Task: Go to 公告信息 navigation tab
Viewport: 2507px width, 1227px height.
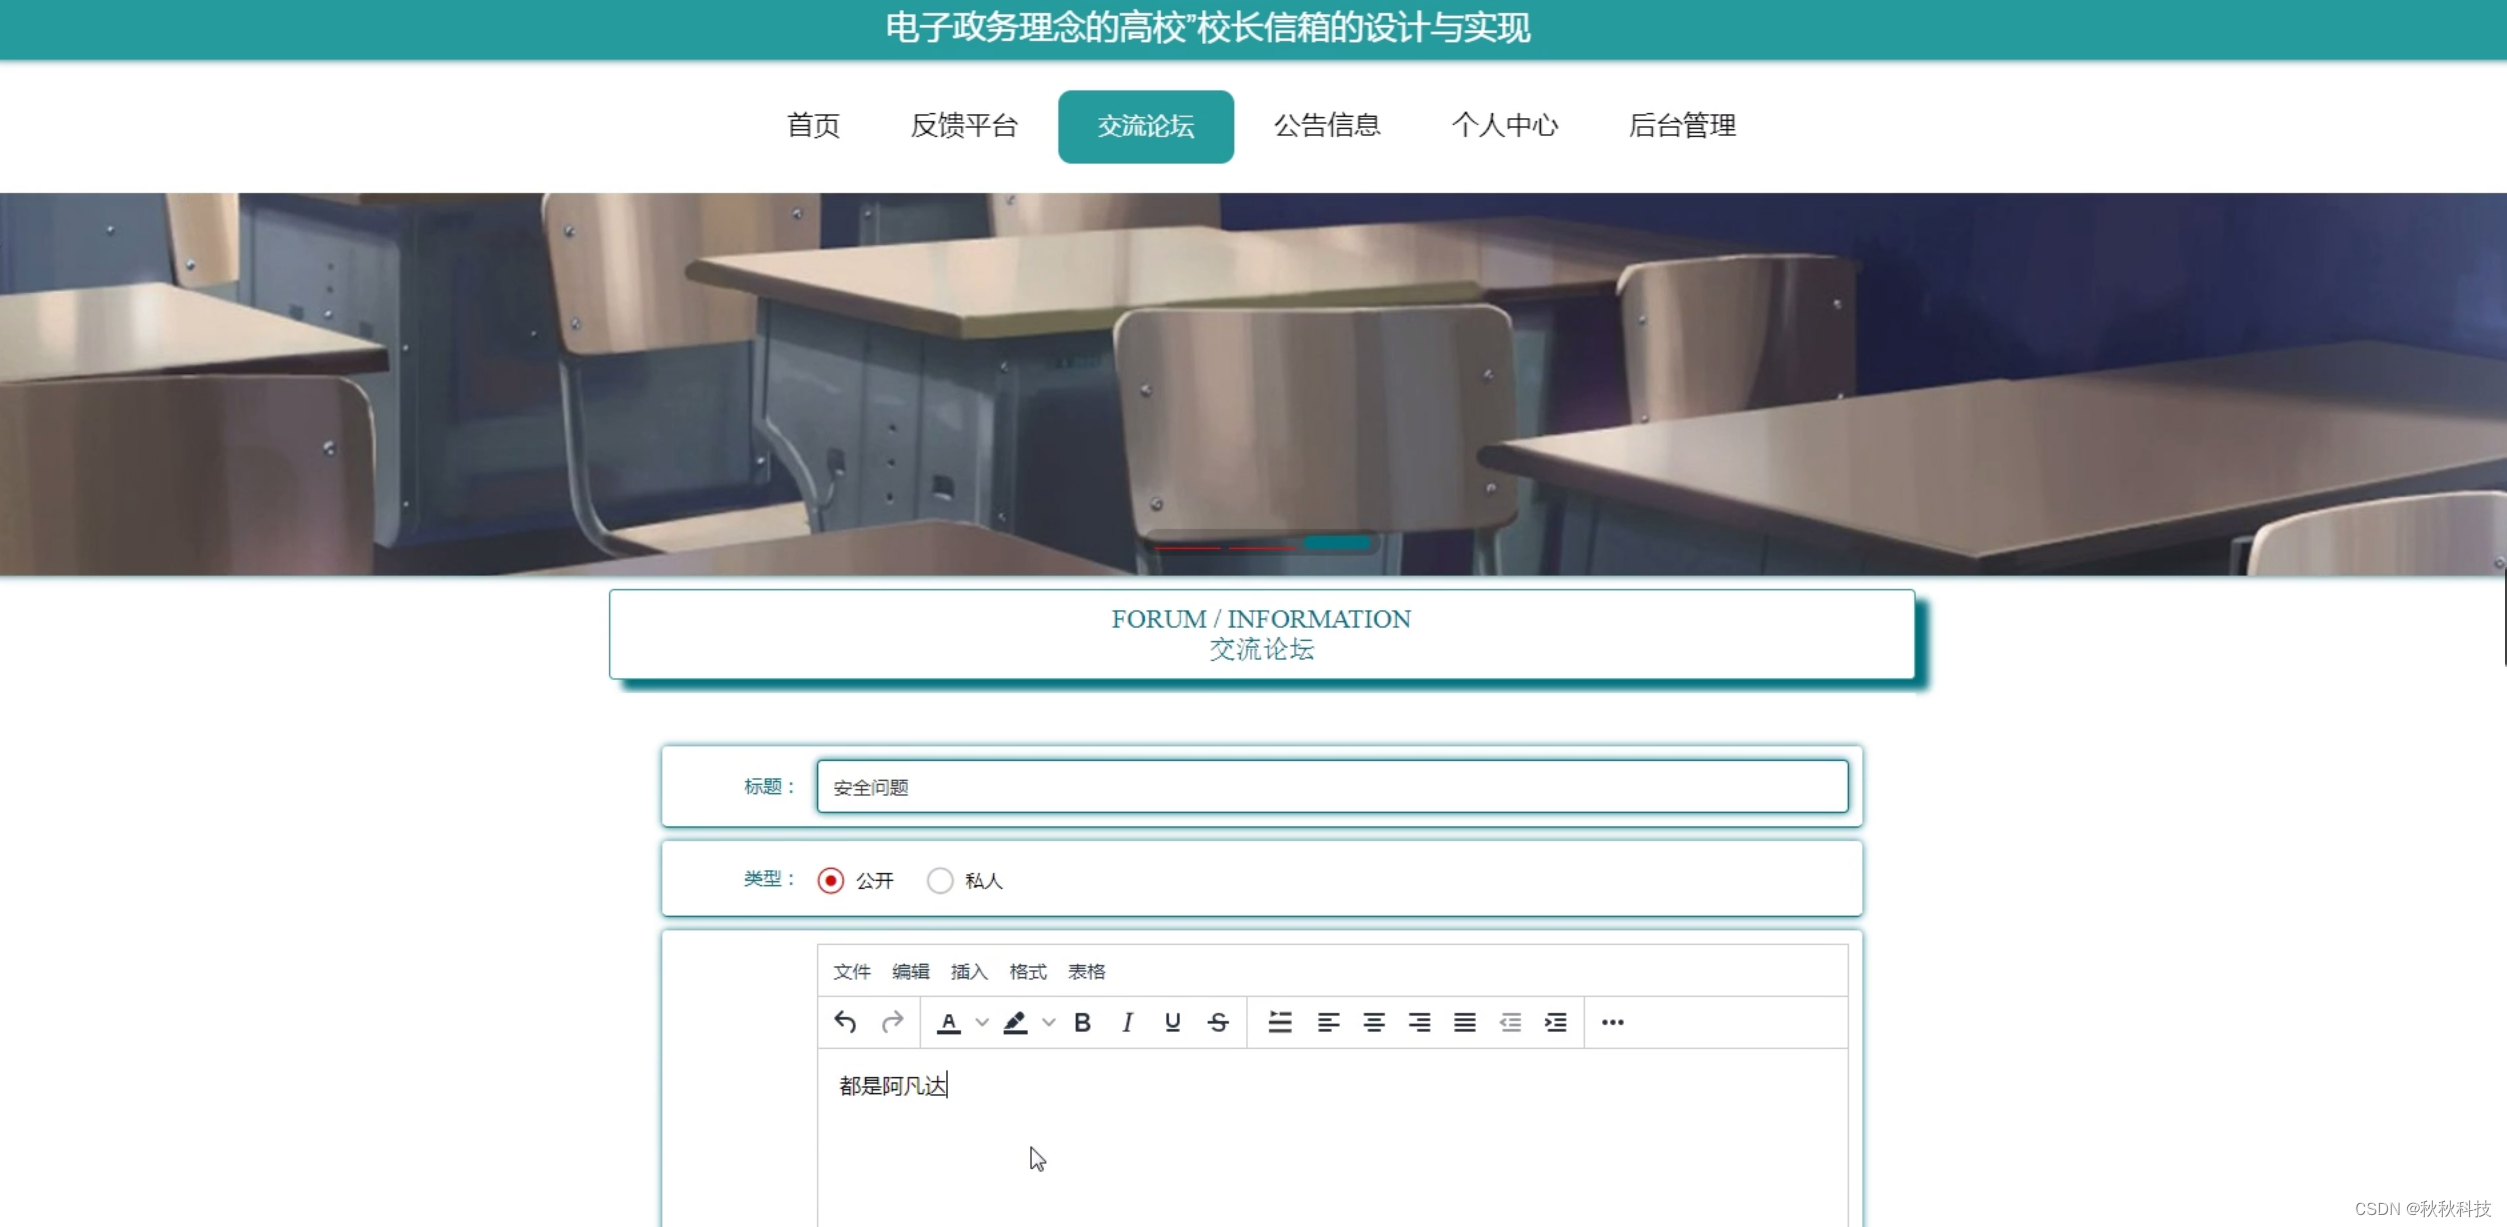Action: tap(1327, 126)
